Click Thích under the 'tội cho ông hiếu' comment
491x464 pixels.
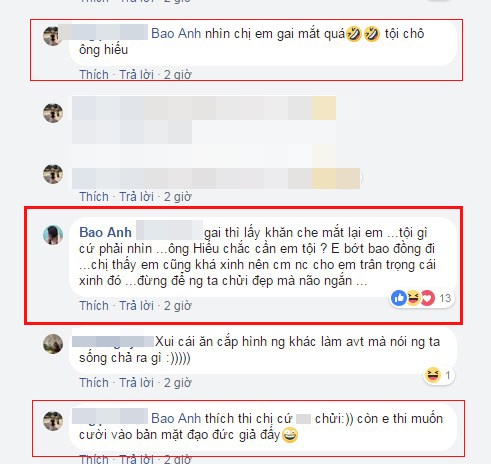[94, 75]
